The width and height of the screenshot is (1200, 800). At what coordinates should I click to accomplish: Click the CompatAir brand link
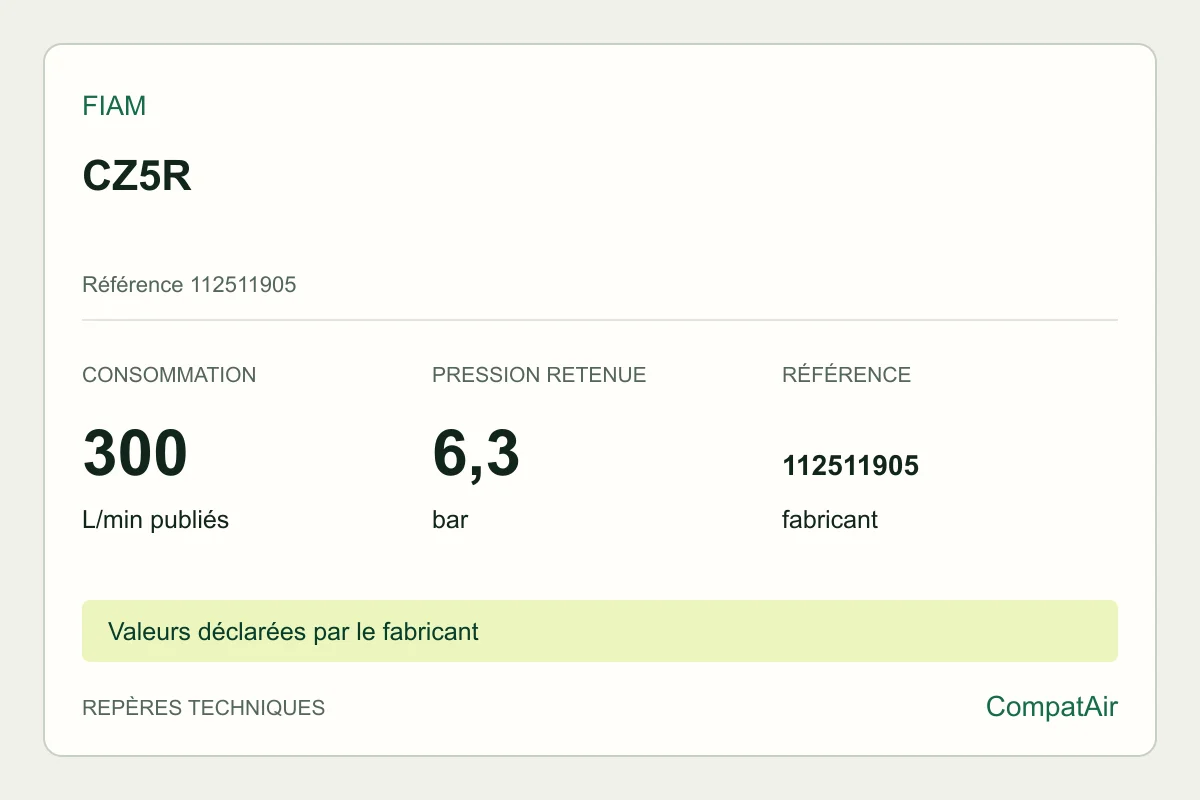click(x=1052, y=707)
